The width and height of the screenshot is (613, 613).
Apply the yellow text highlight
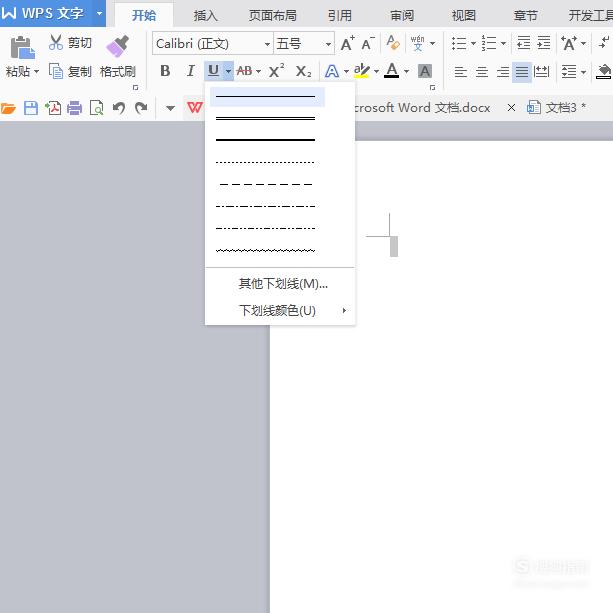(362, 71)
